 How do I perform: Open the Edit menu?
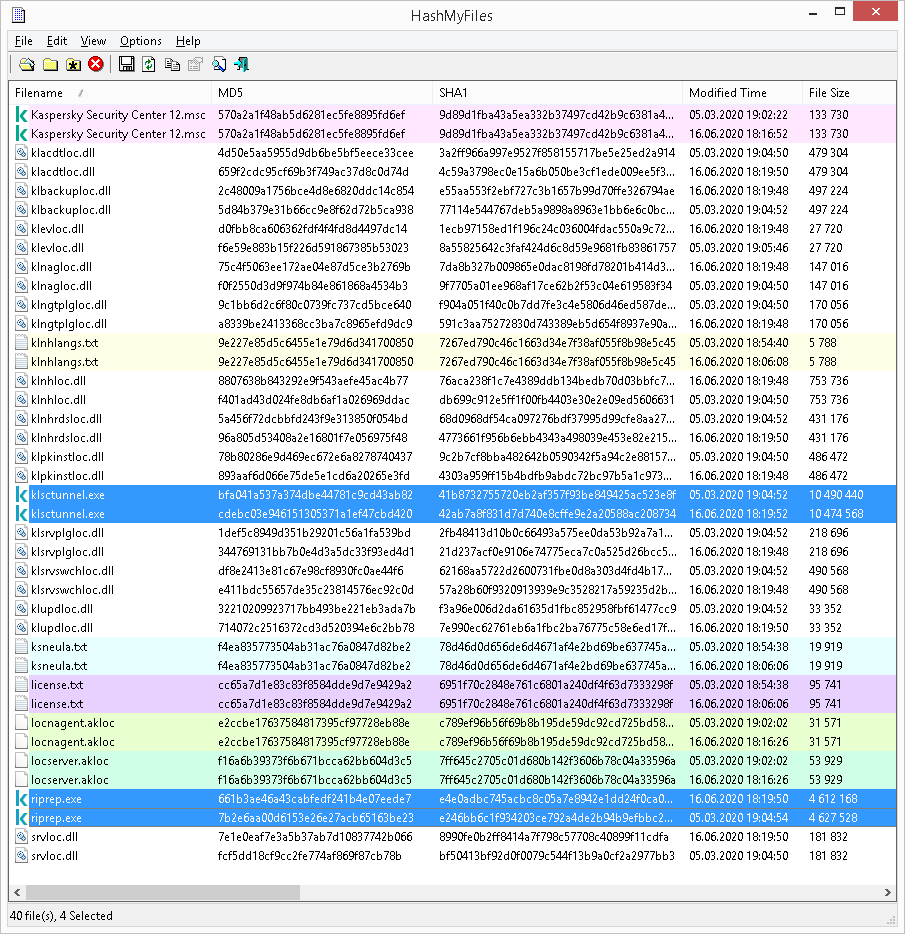57,41
